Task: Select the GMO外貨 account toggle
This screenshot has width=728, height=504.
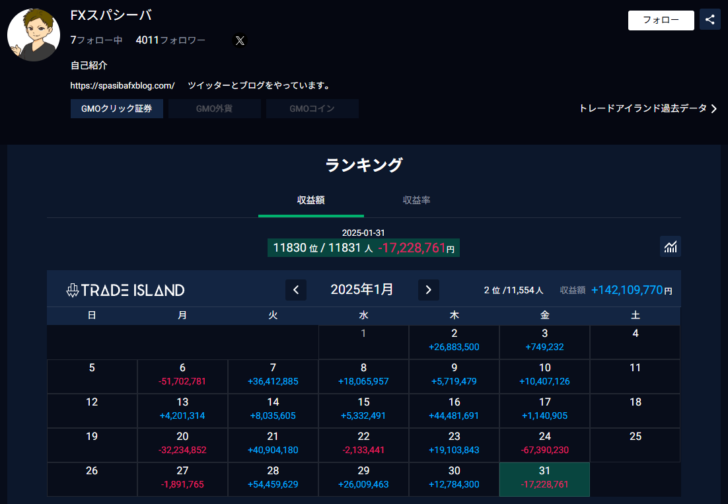Action: pyautogui.click(x=214, y=109)
